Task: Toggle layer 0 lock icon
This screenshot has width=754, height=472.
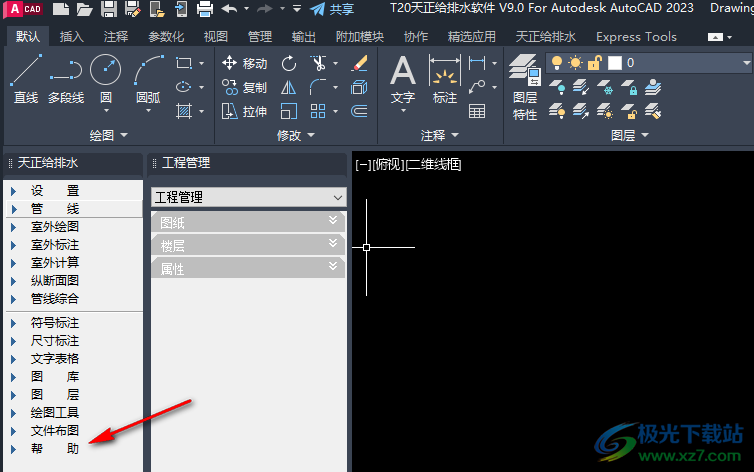Action: 595,62
